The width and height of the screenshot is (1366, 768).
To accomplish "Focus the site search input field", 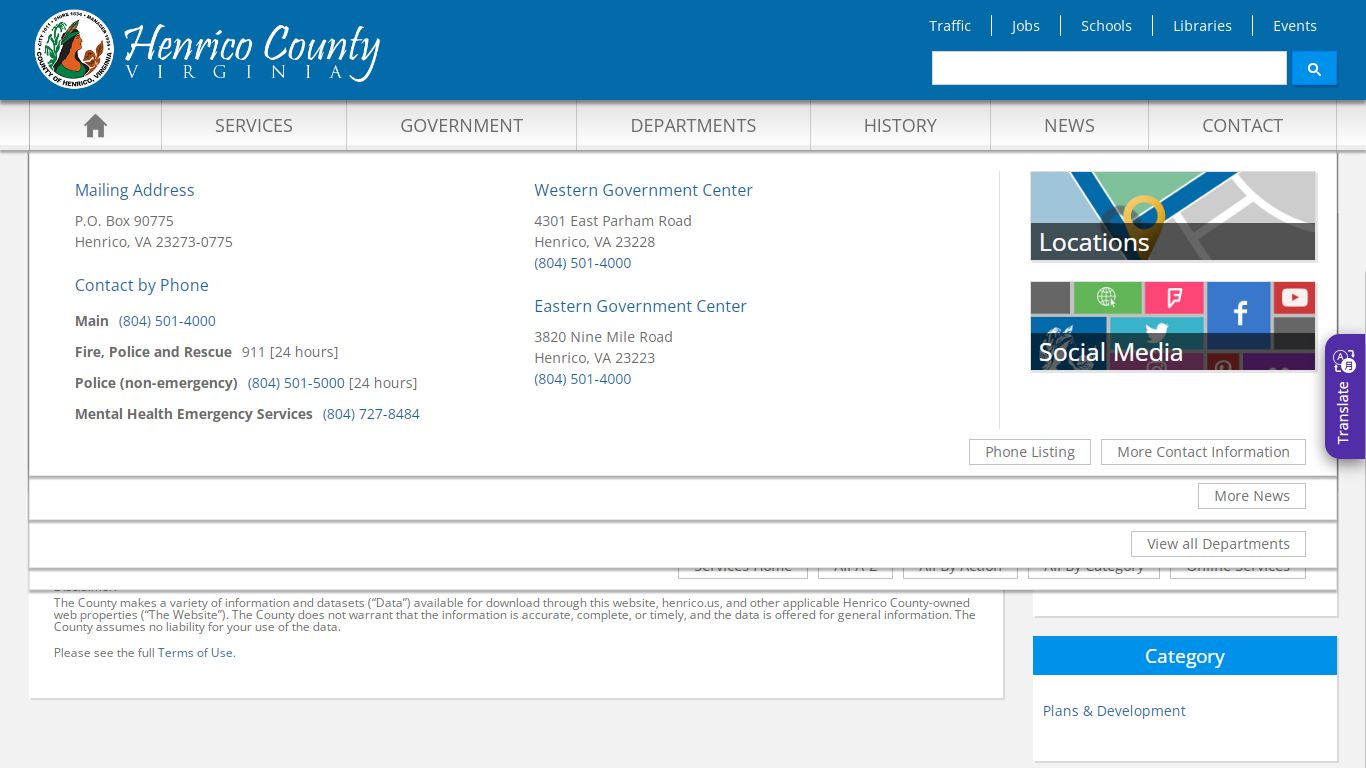I will click(x=1109, y=68).
